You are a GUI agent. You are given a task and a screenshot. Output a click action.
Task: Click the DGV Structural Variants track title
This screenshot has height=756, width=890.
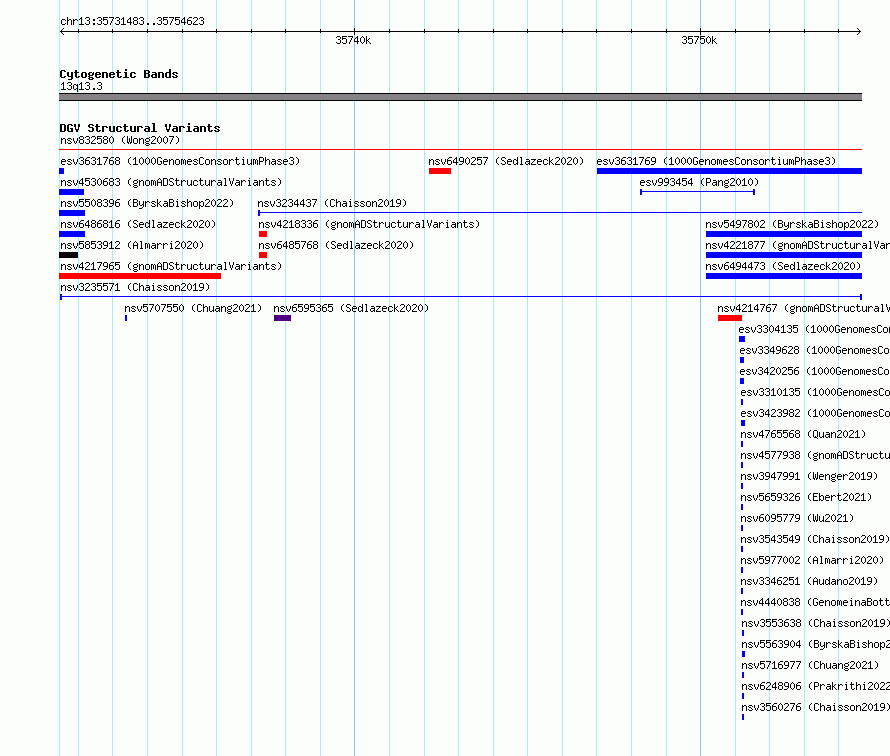point(140,128)
